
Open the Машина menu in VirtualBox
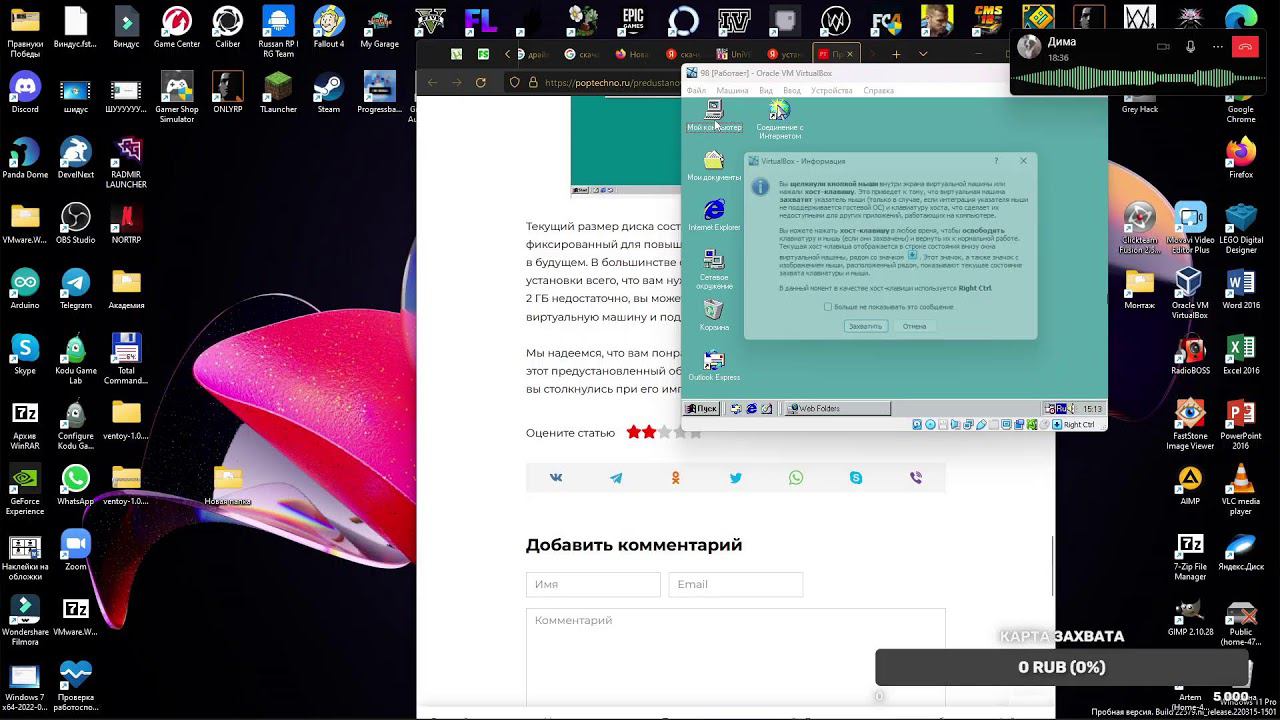(x=732, y=90)
